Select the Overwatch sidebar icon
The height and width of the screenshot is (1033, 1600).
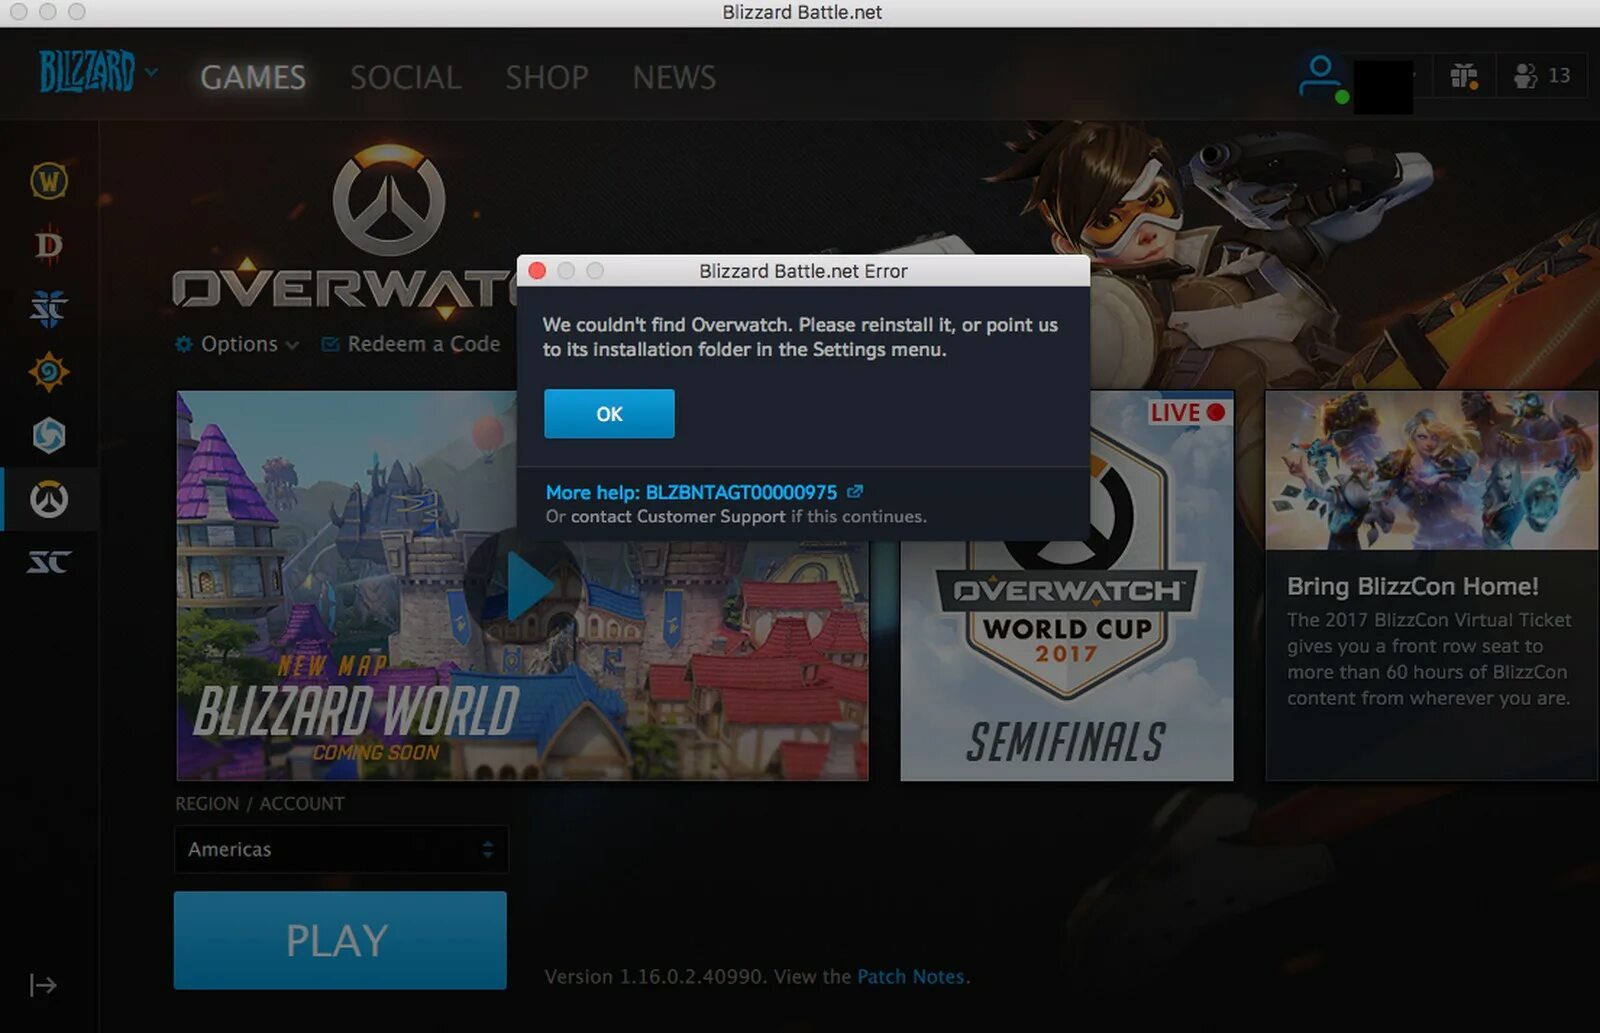(x=49, y=499)
